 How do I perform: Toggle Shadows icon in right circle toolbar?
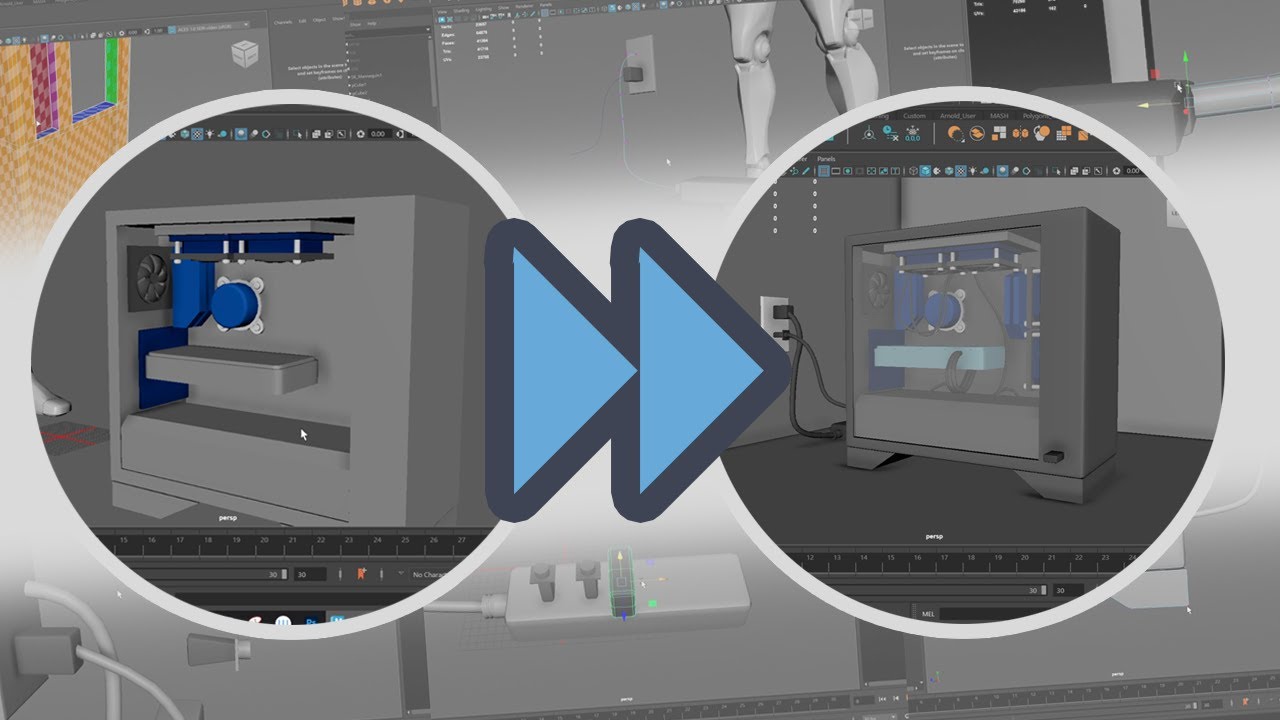[985, 170]
